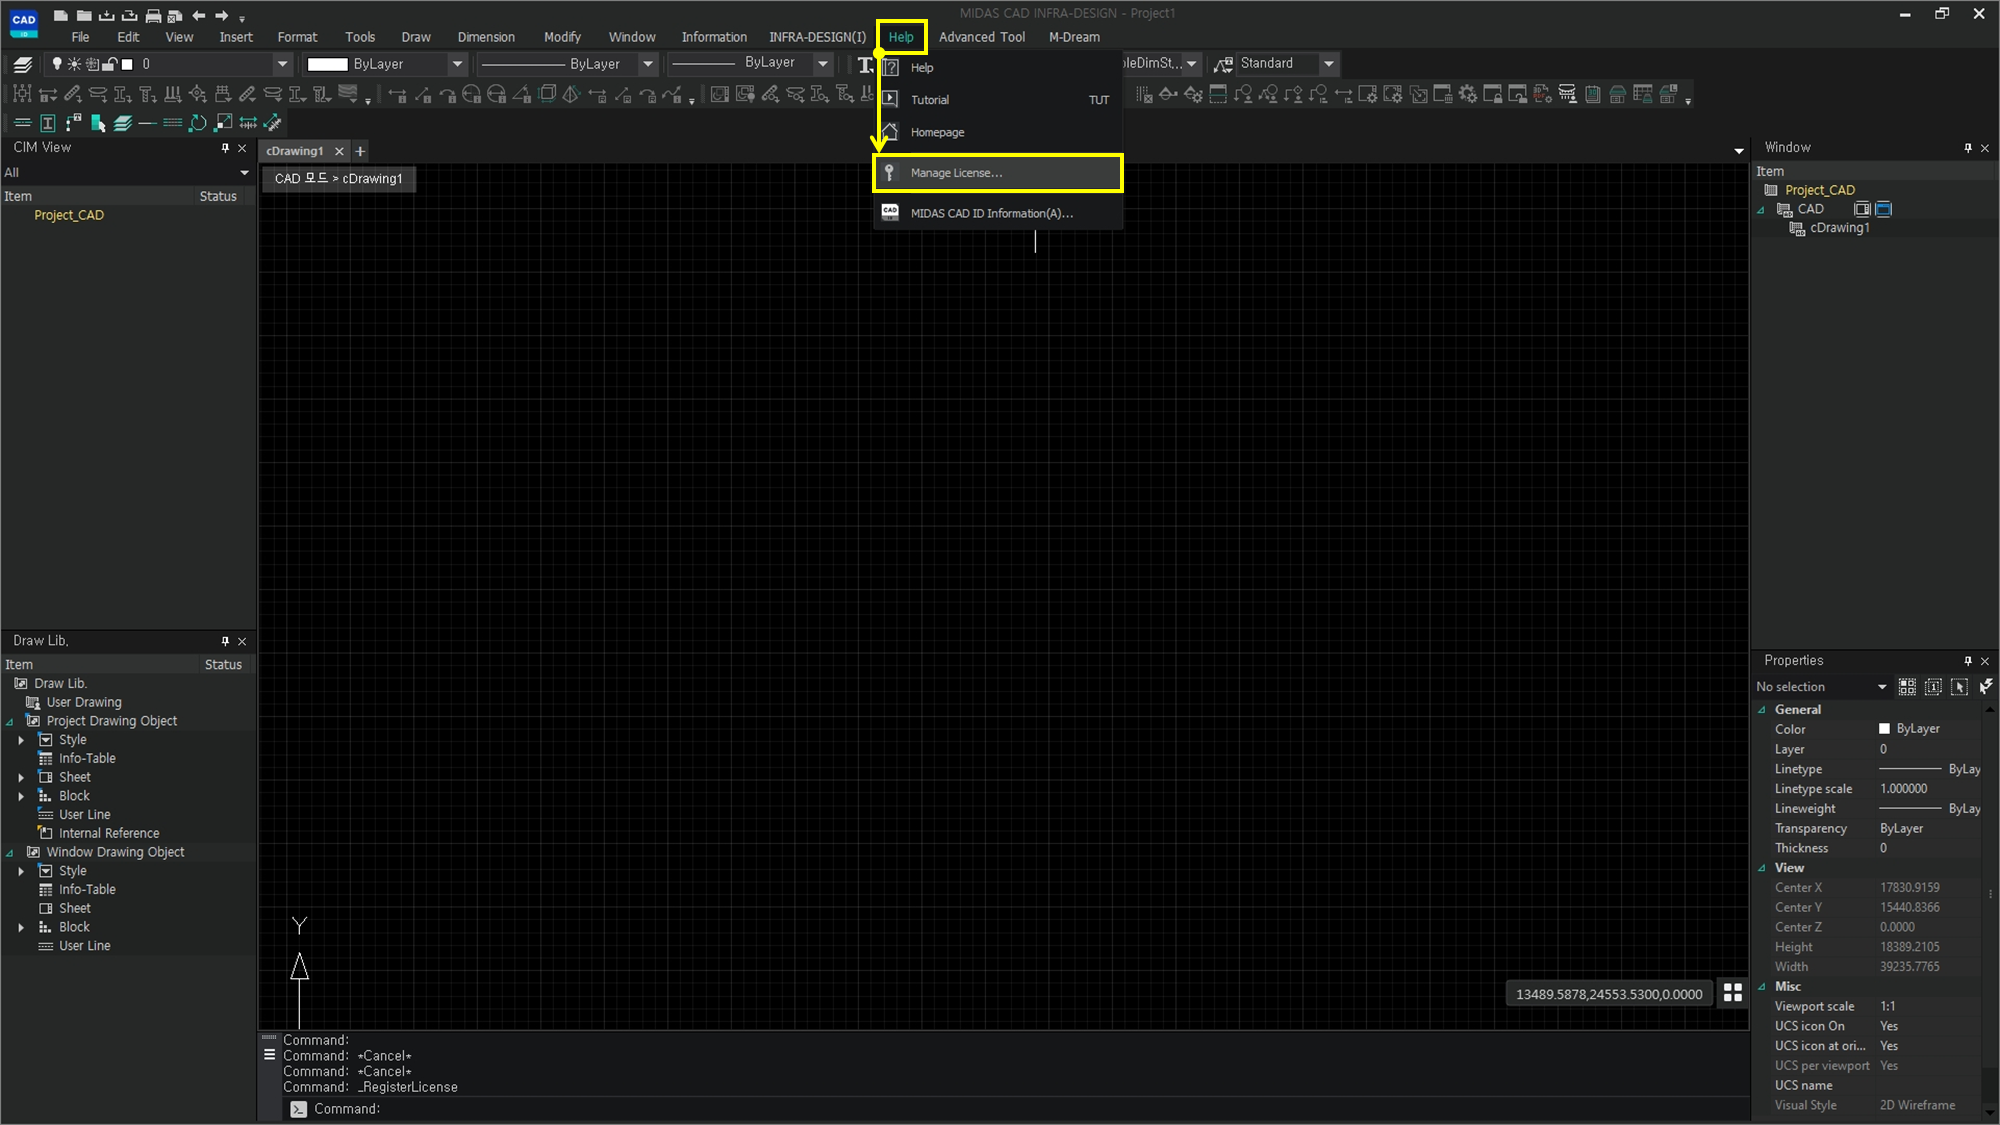Click the blue window icon beside CAD item

pyautogui.click(x=1884, y=209)
